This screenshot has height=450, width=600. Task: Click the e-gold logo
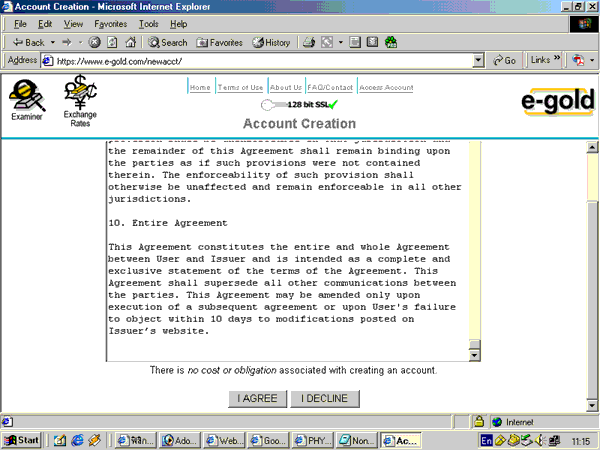point(558,101)
